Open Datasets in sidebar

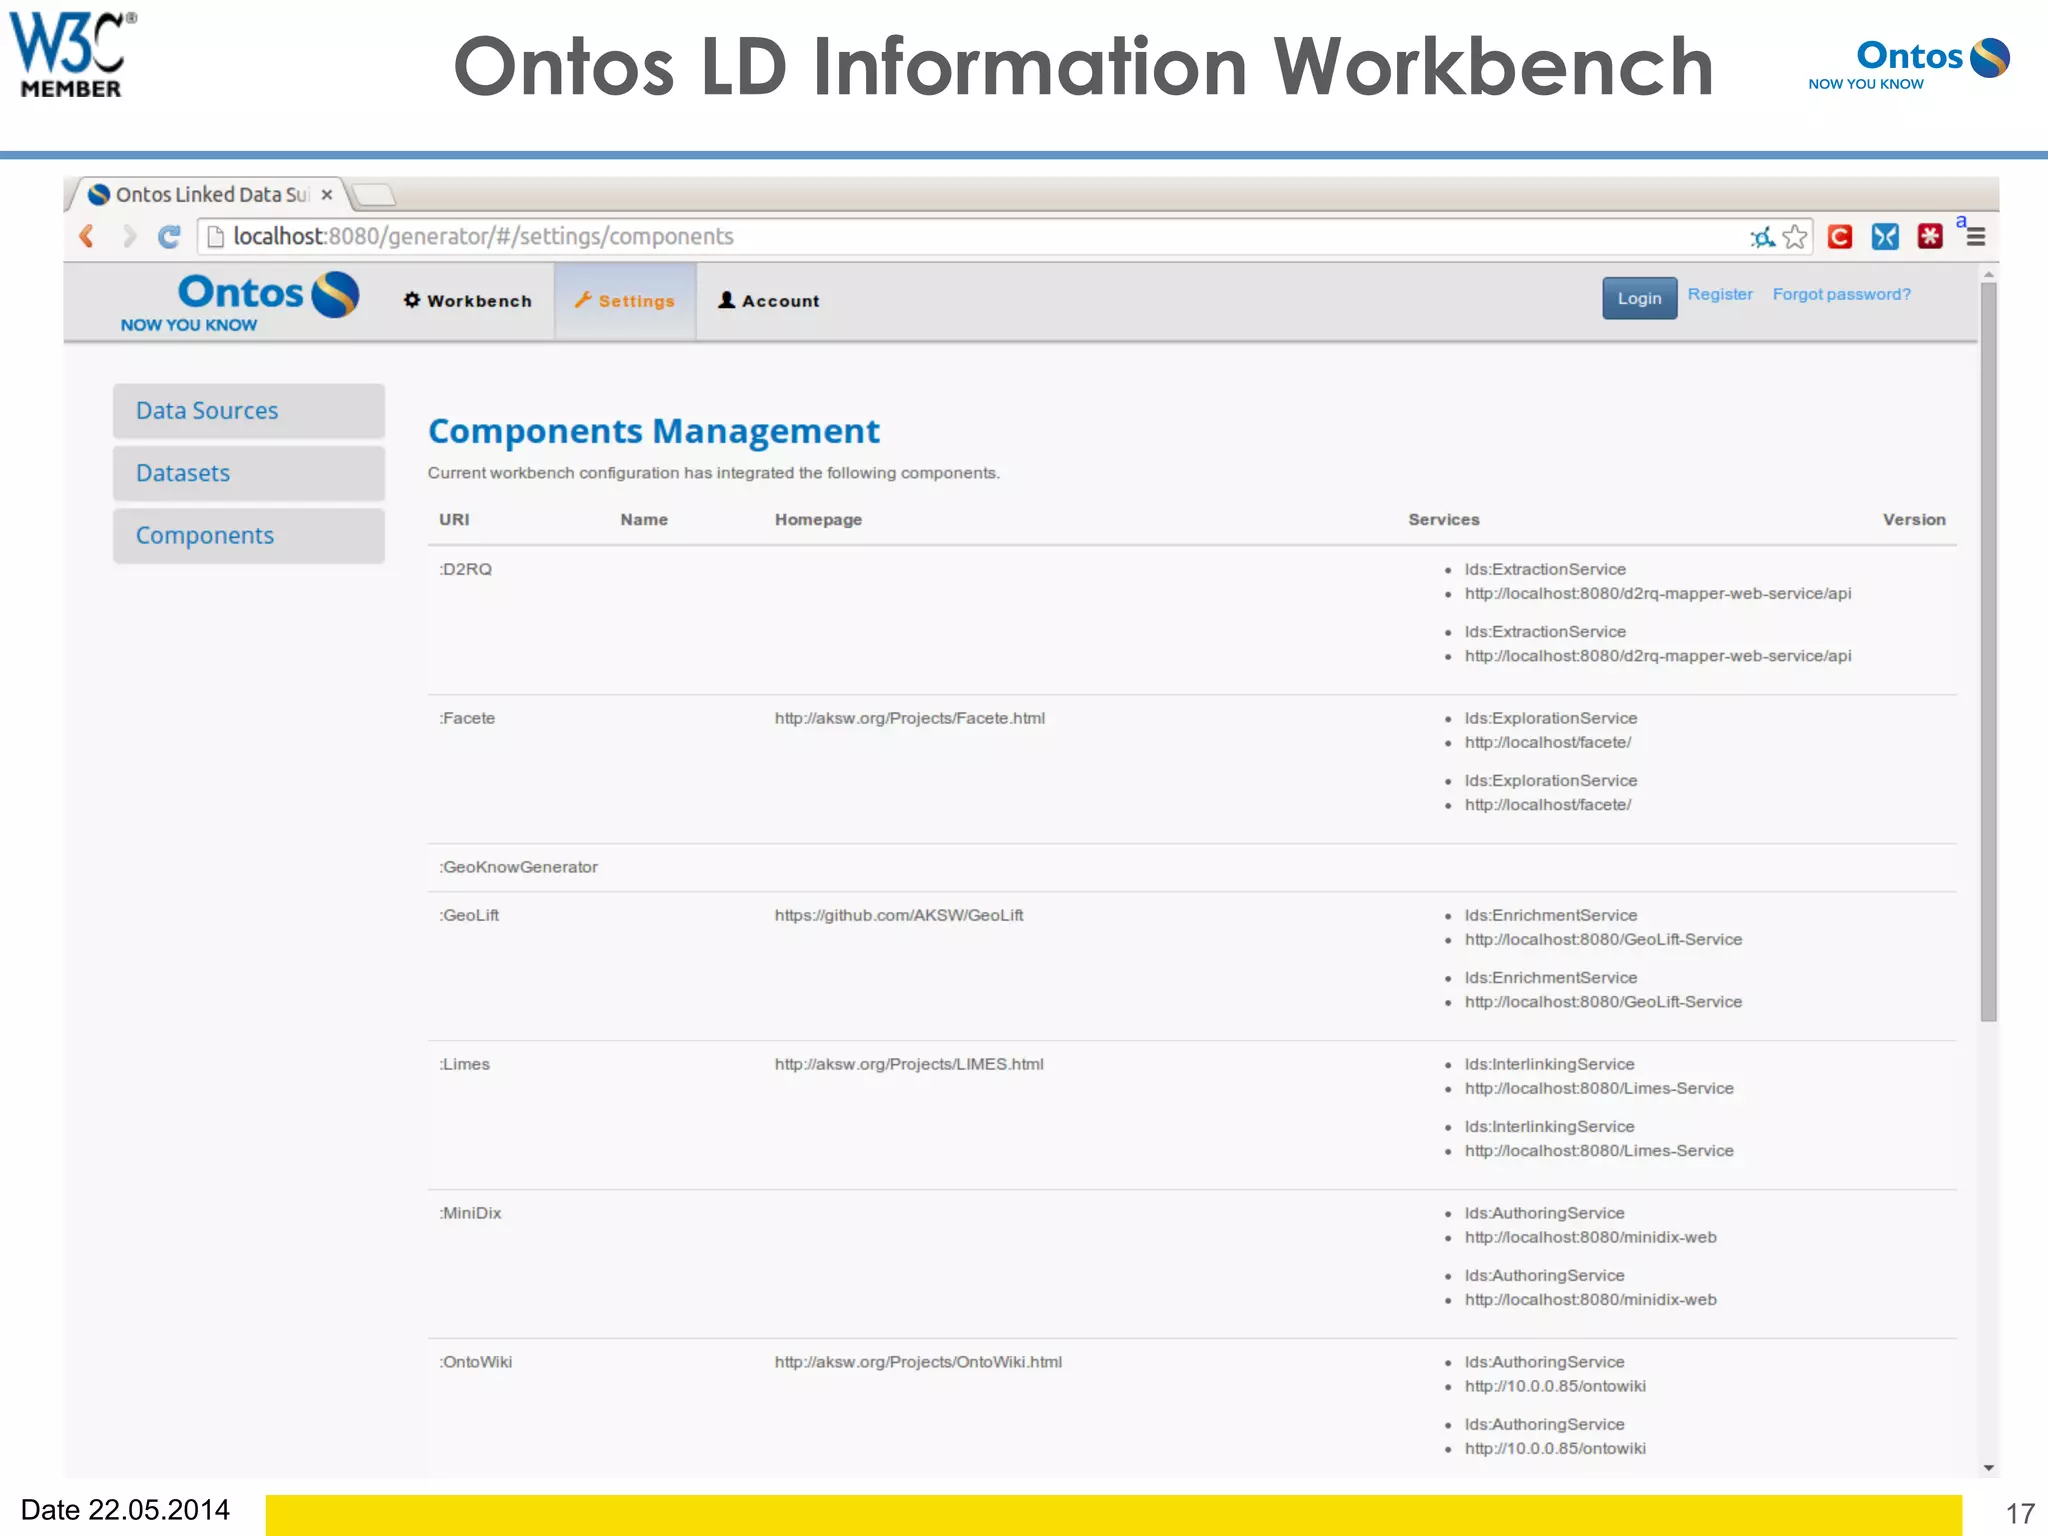coord(248,473)
